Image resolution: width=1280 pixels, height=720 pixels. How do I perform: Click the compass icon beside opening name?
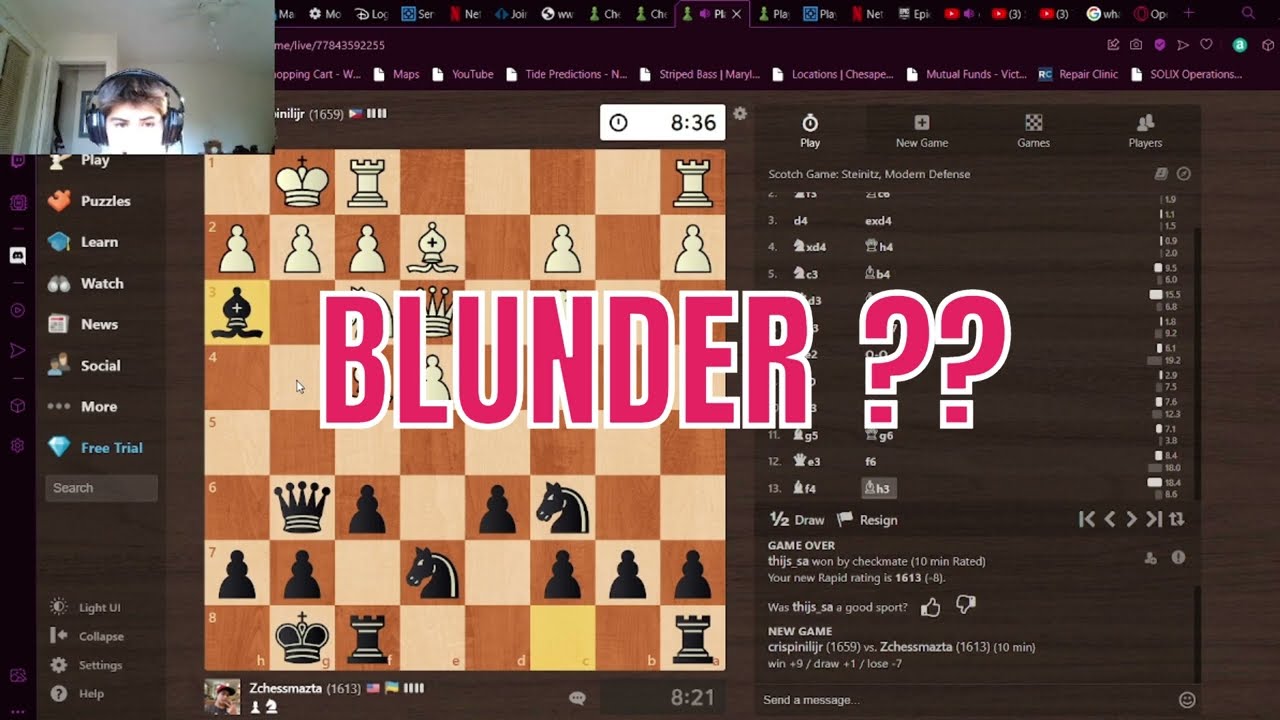(x=1184, y=174)
